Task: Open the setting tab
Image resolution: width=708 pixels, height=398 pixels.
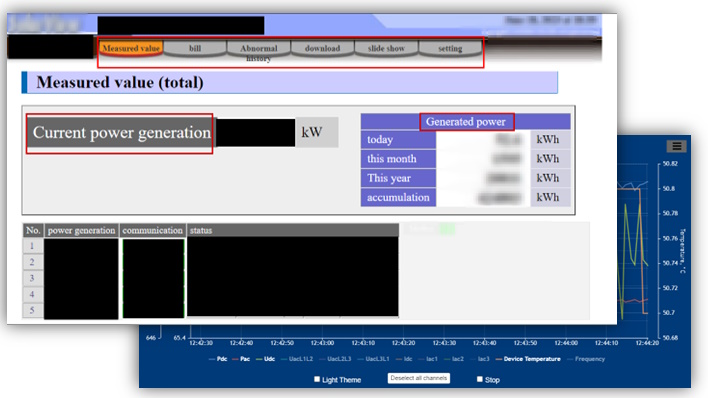Action: coord(450,48)
